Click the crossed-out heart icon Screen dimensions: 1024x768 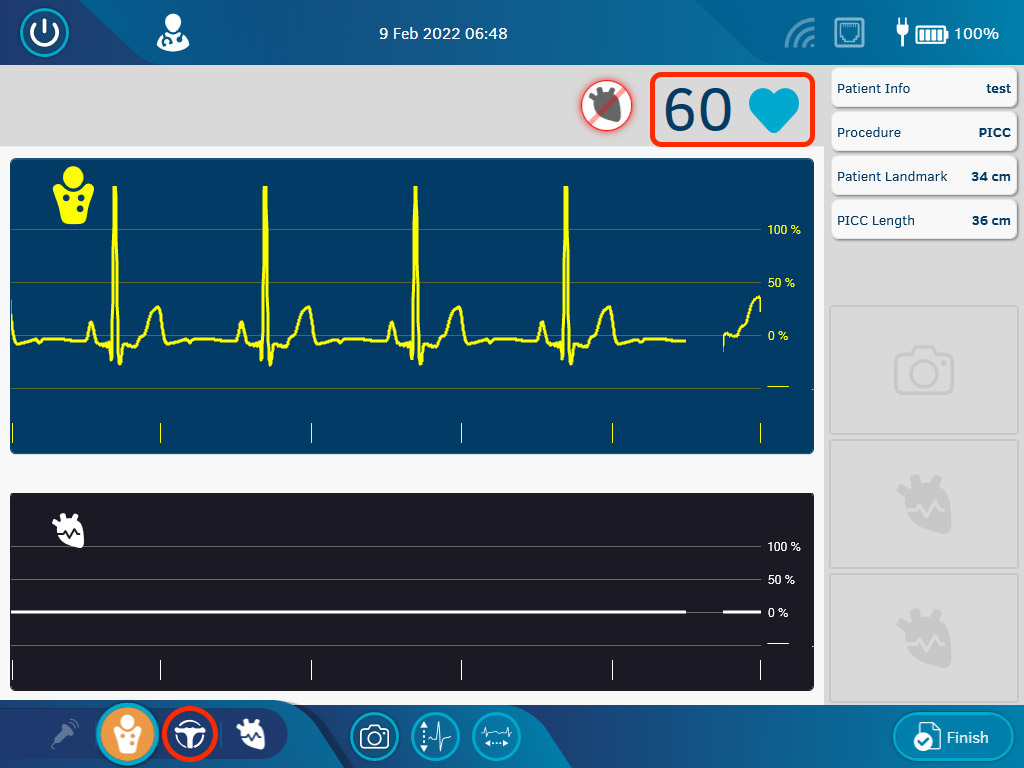(606, 106)
